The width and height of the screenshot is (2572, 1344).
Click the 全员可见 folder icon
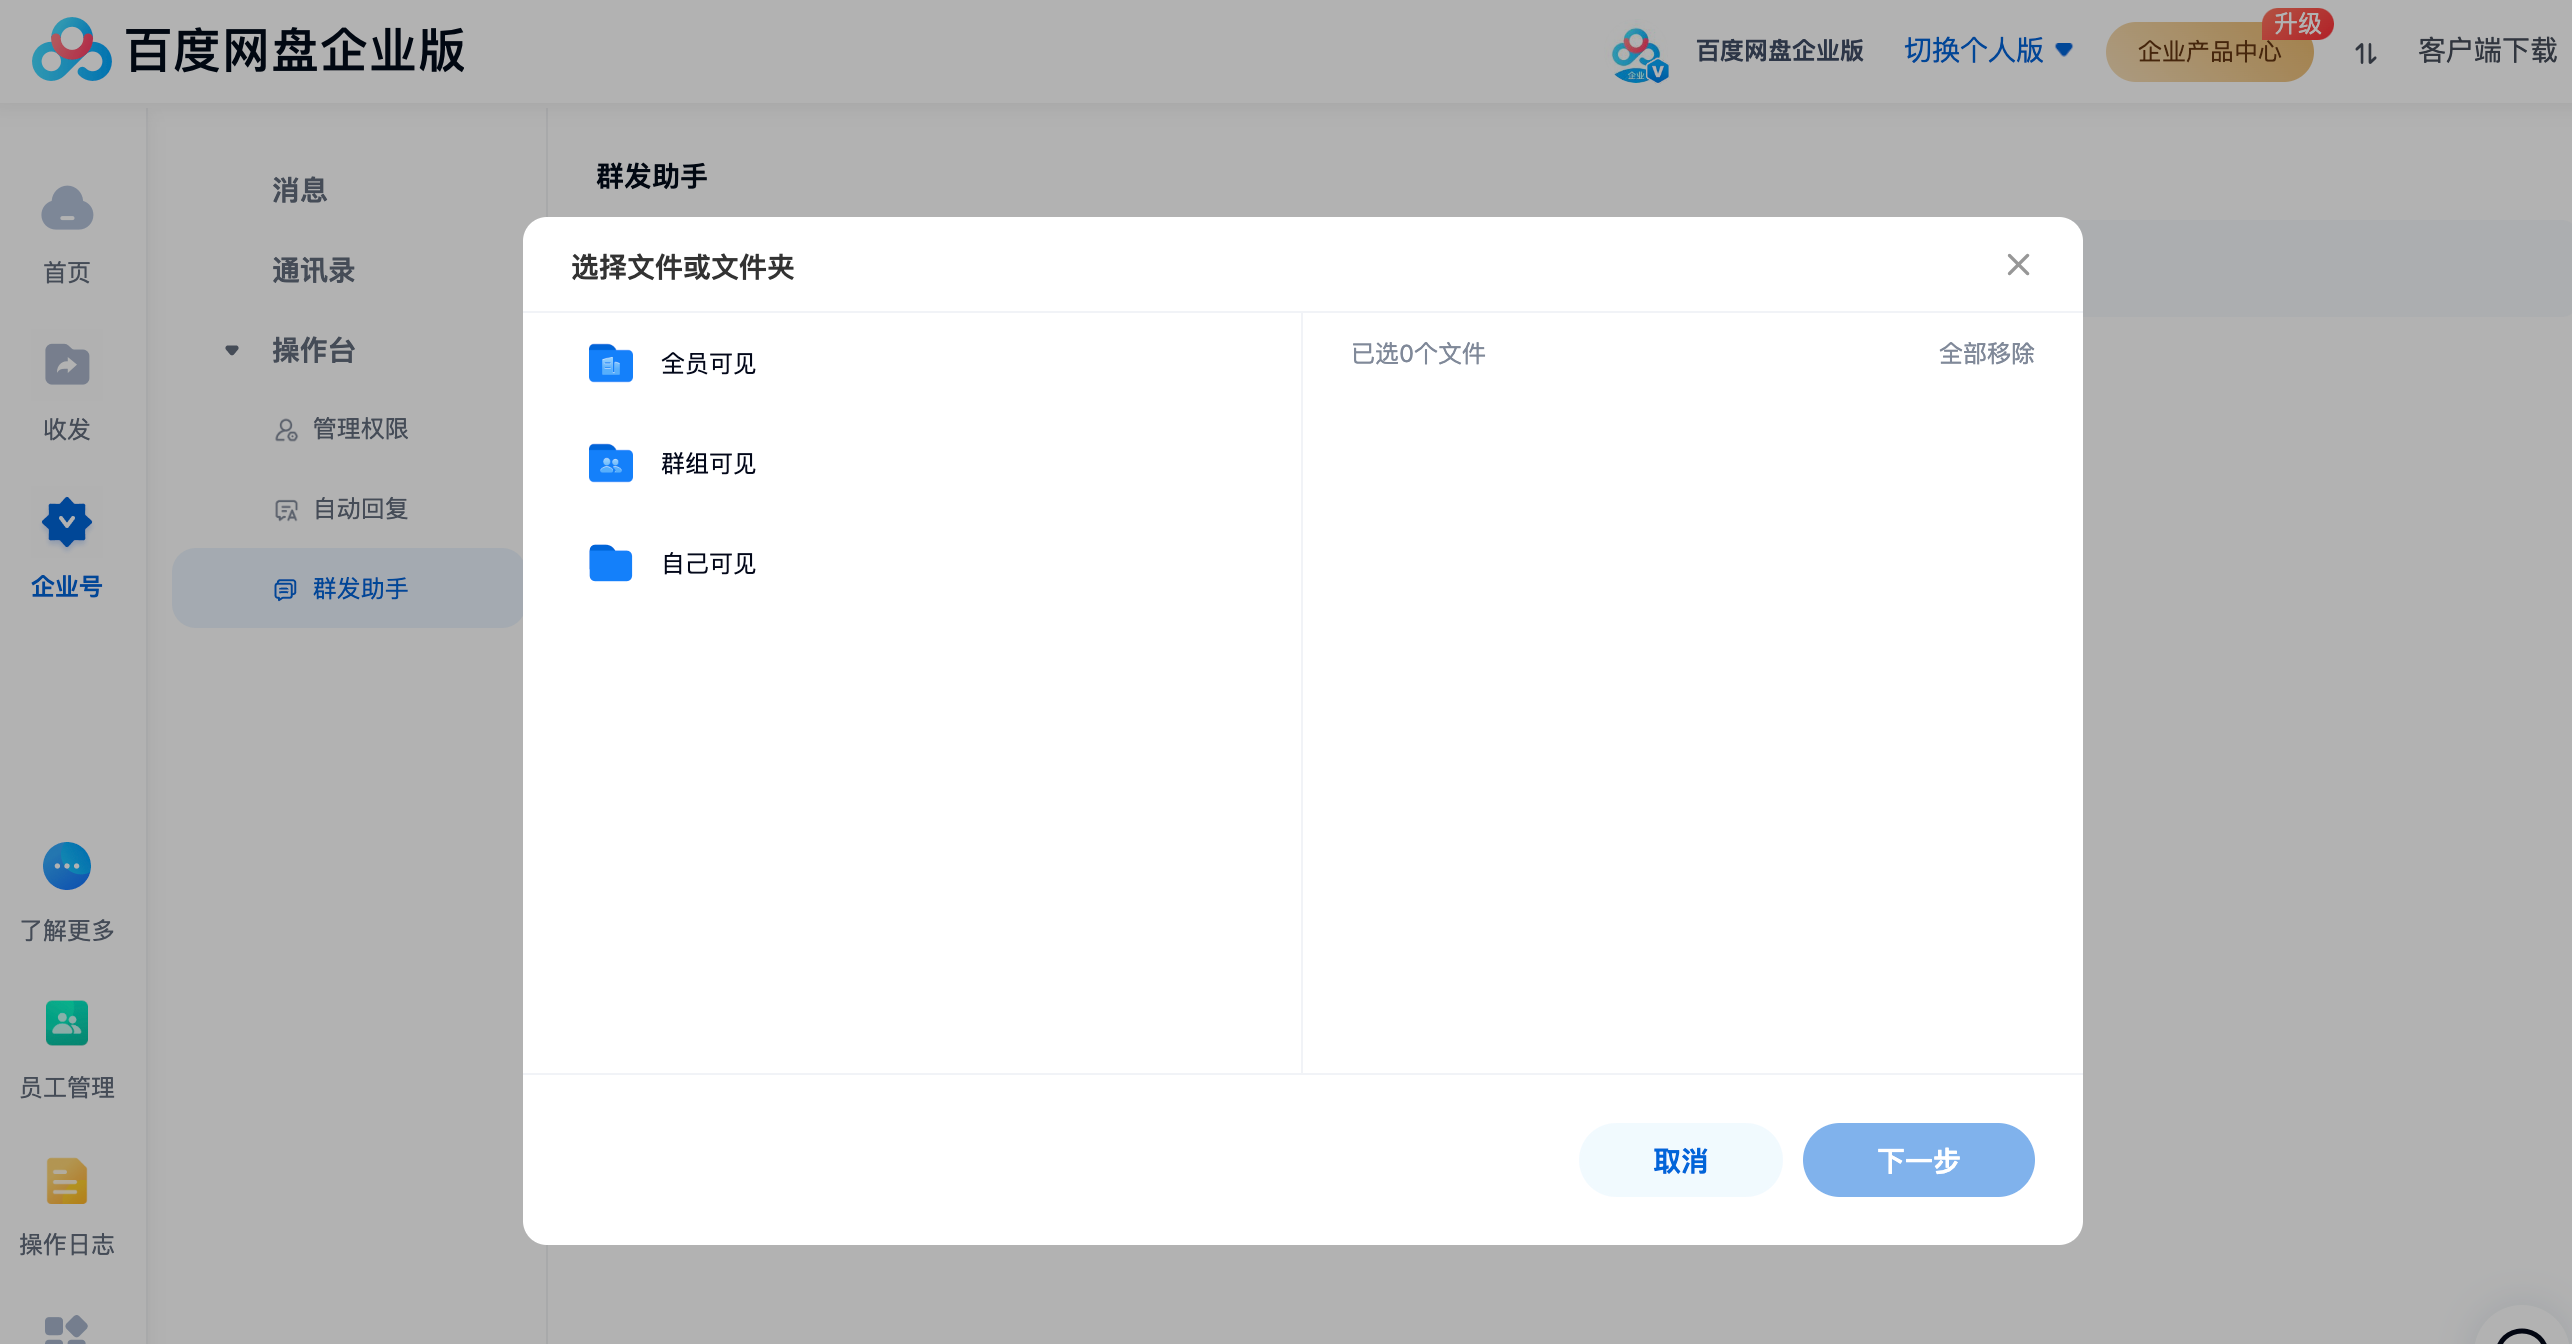coord(611,362)
